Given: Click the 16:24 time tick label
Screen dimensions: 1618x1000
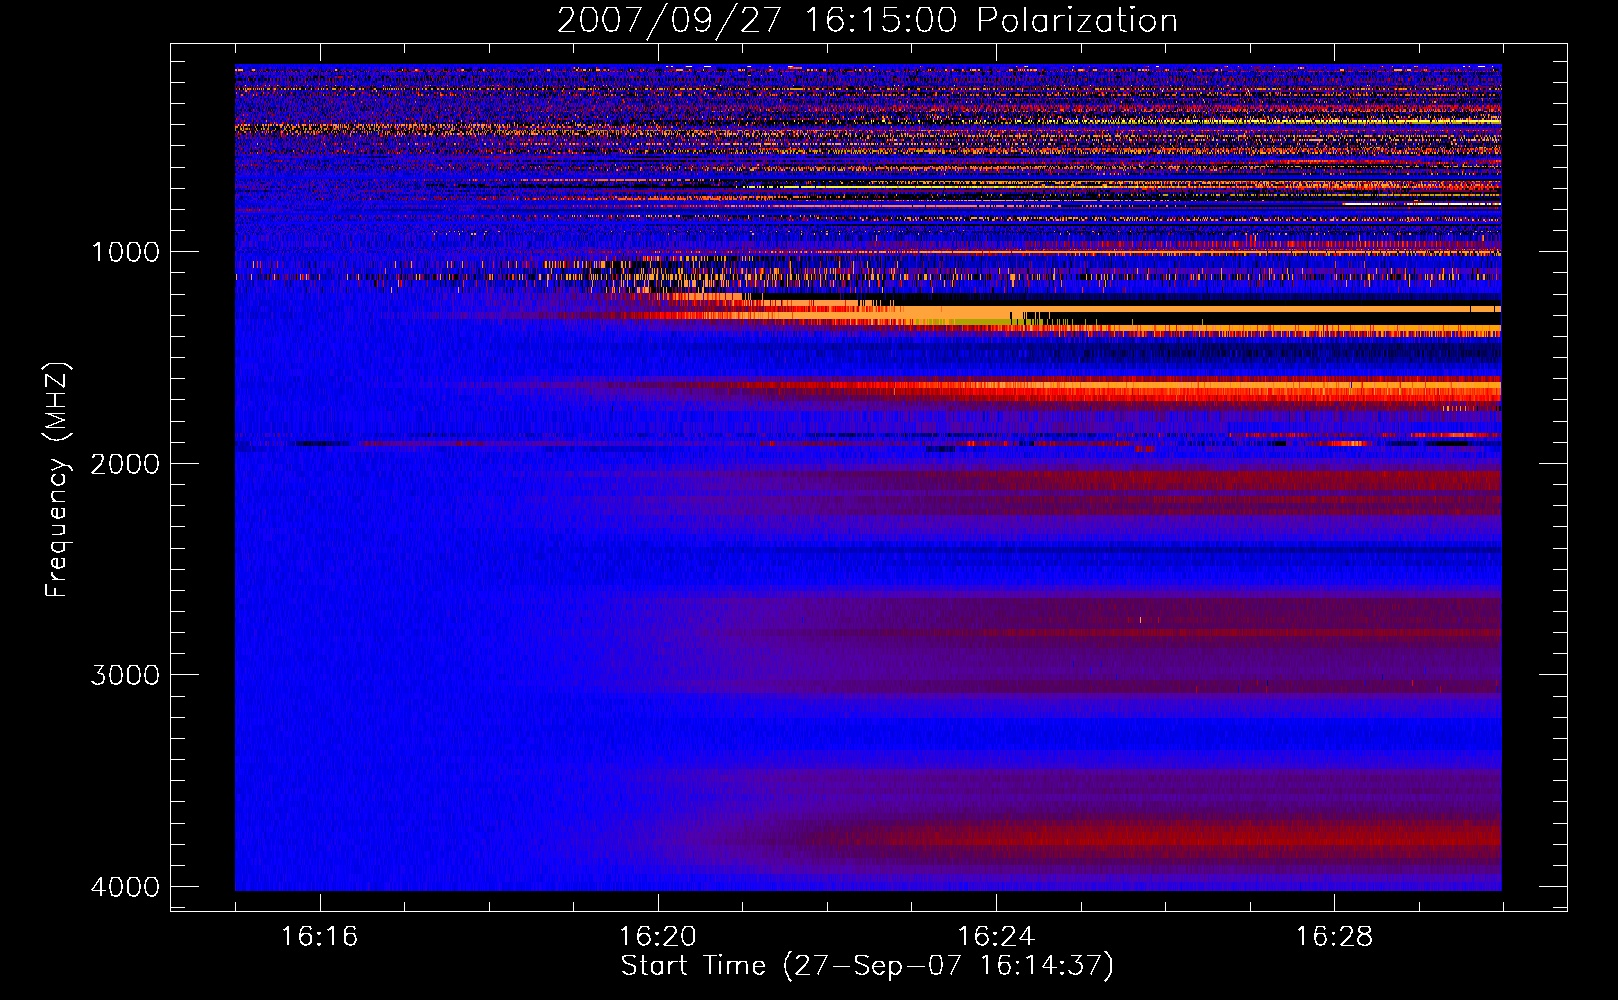Looking at the screenshot, I should [996, 937].
